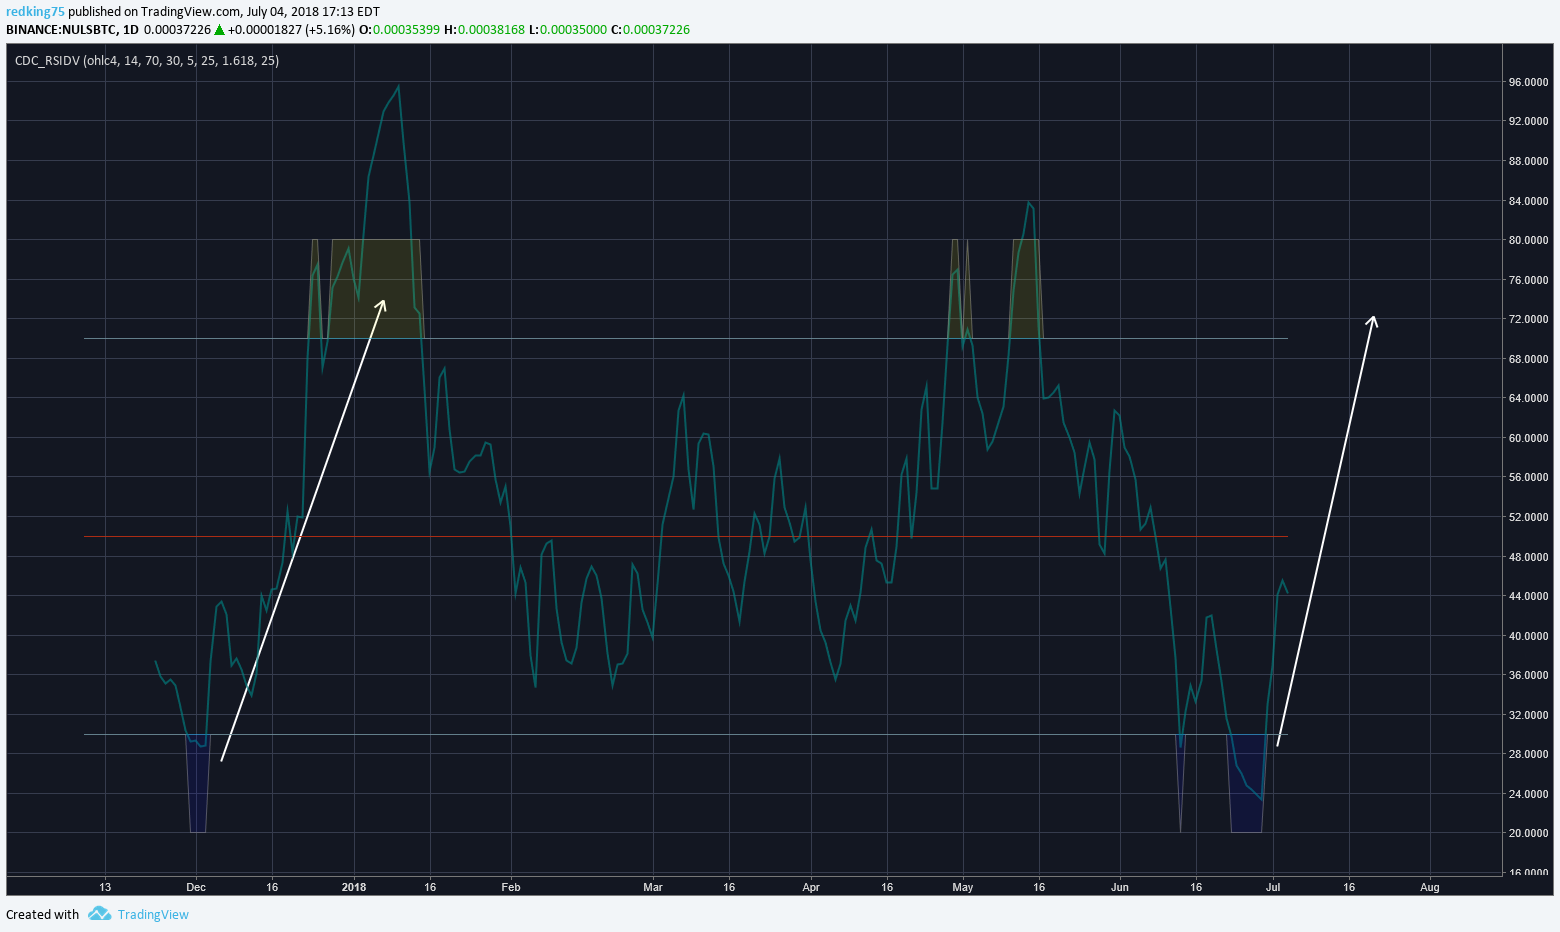Click the Mar label on time axis
Viewport: 1560px width, 932px height.
[x=653, y=887]
